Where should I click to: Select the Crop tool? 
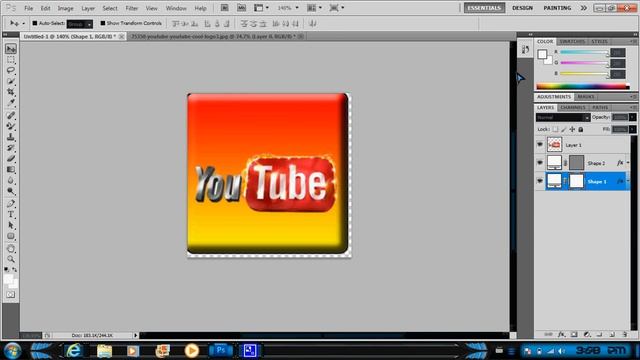11,92
